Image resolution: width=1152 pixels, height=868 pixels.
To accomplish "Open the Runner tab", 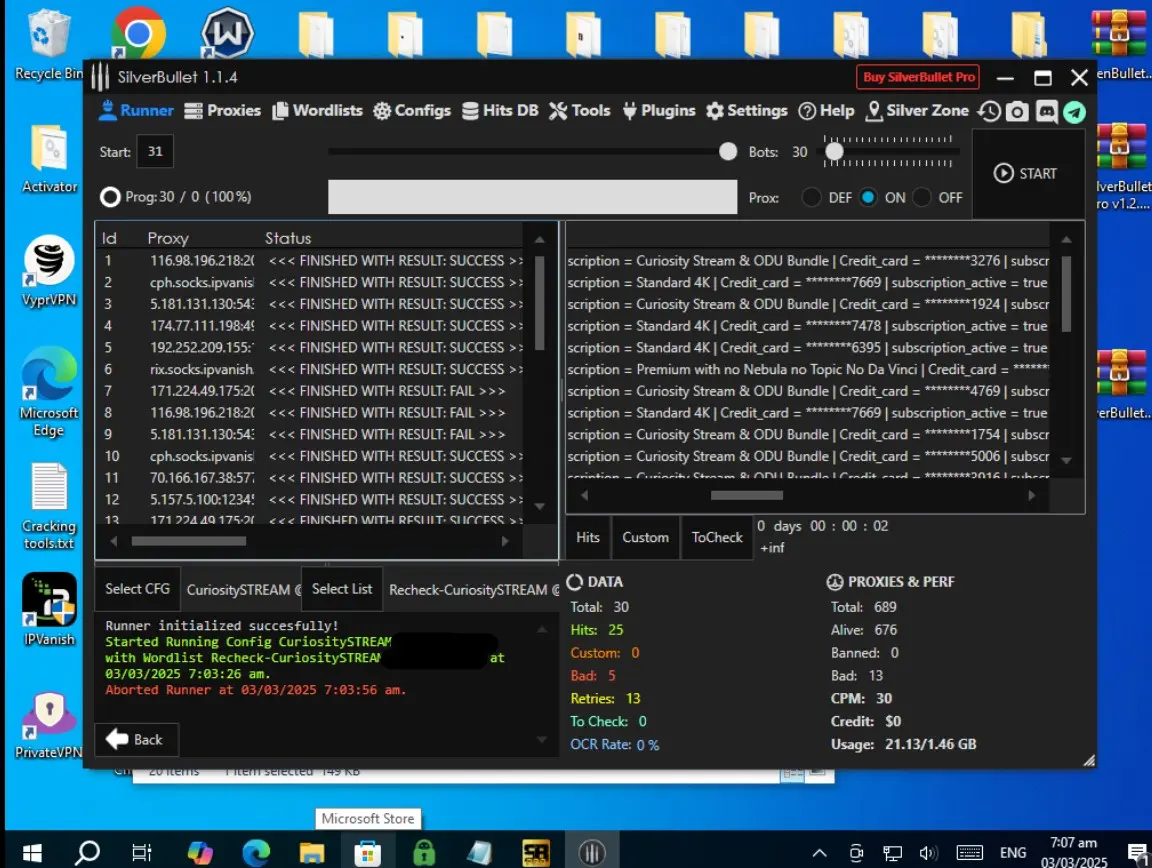I will (137, 110).
